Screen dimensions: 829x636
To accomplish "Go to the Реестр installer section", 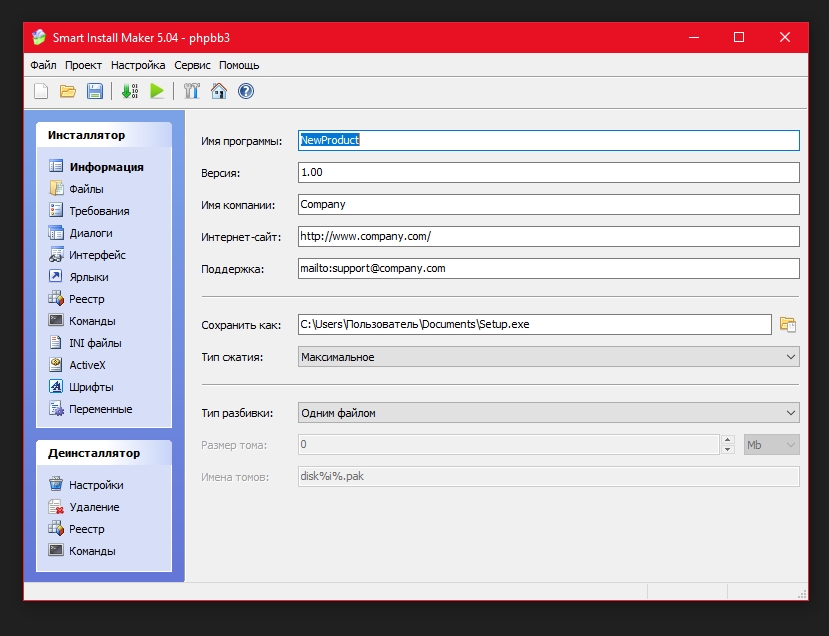I will [86, 299].
